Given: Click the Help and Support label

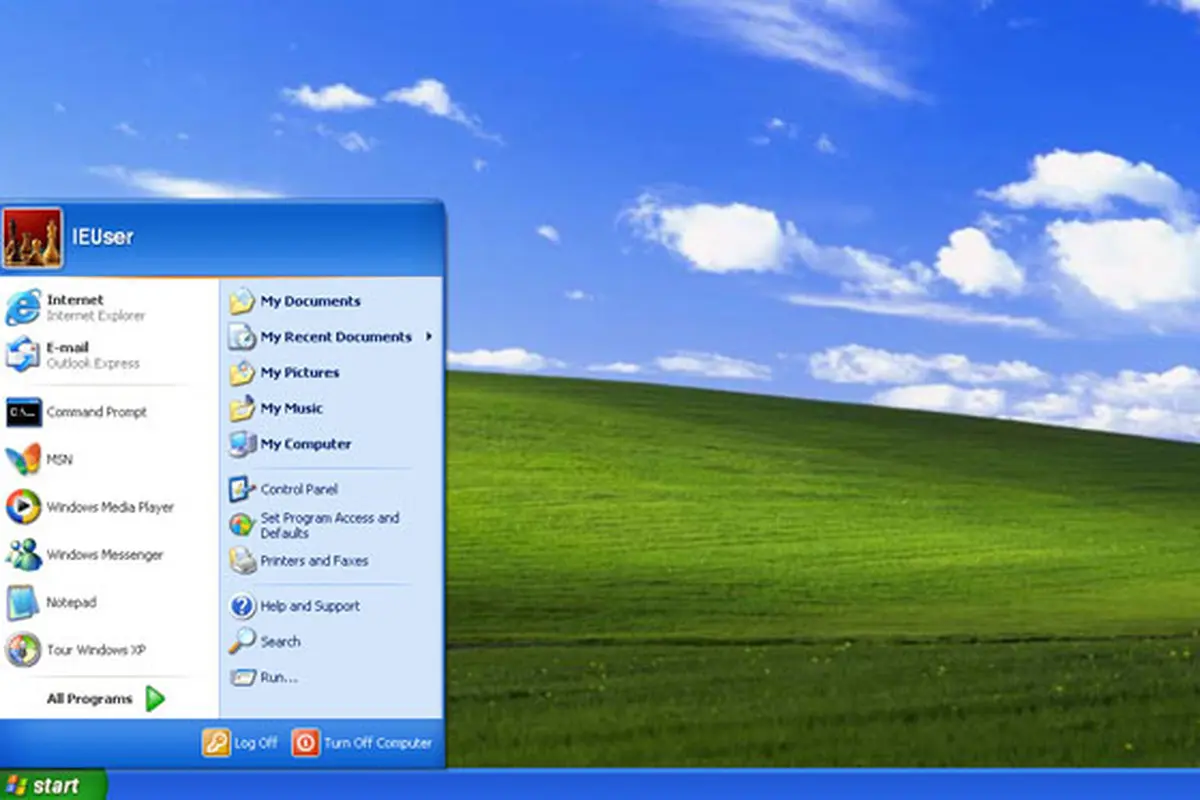Looking at the screenshot, I should pyautogui.click(x=310, y=606).
